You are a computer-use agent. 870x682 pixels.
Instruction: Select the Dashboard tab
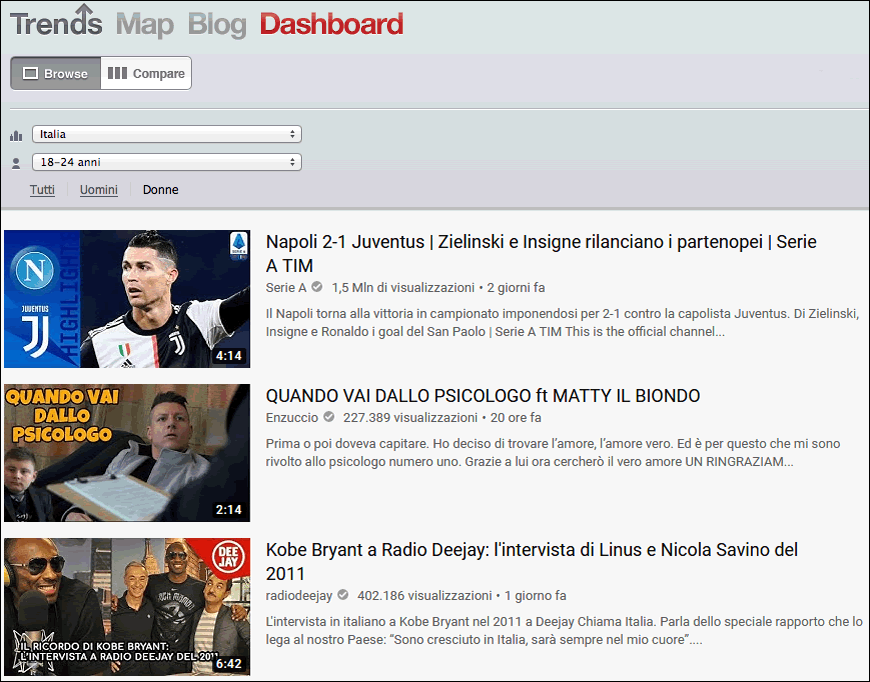tap(331, 24)
